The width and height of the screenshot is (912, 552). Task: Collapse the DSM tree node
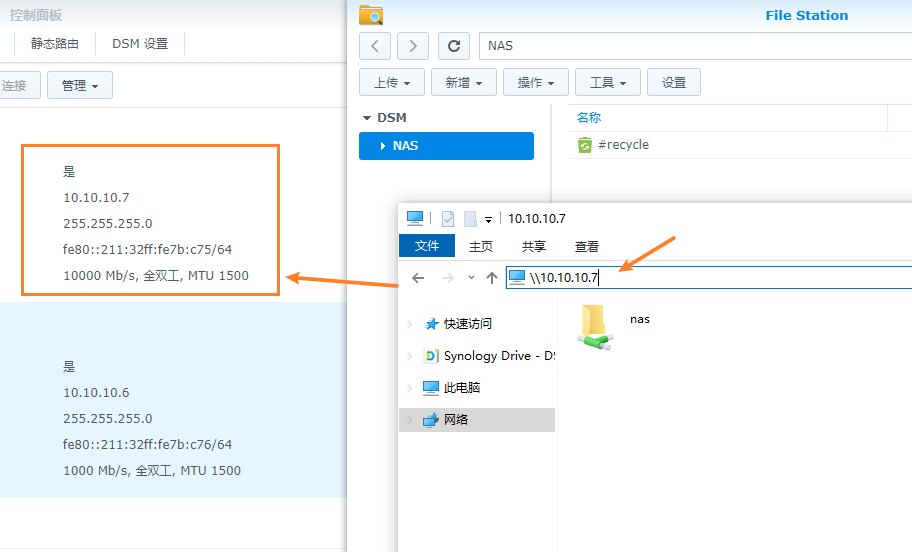coord(366,118)
